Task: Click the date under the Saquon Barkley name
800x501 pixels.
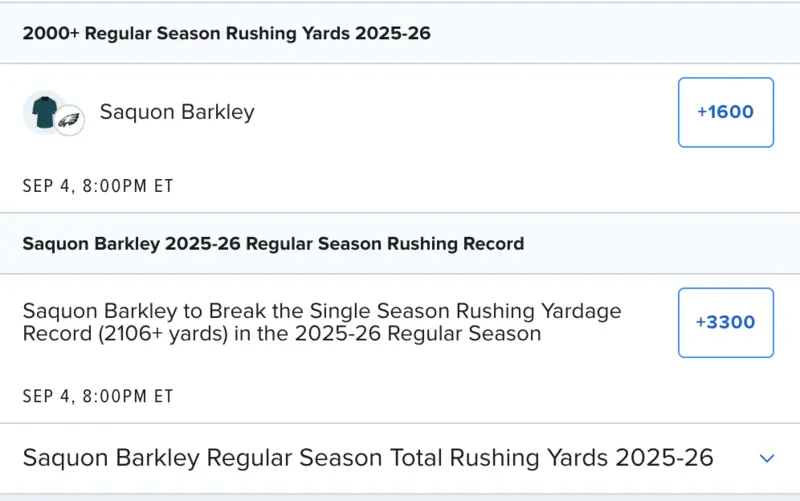Action: coord(98,186)
